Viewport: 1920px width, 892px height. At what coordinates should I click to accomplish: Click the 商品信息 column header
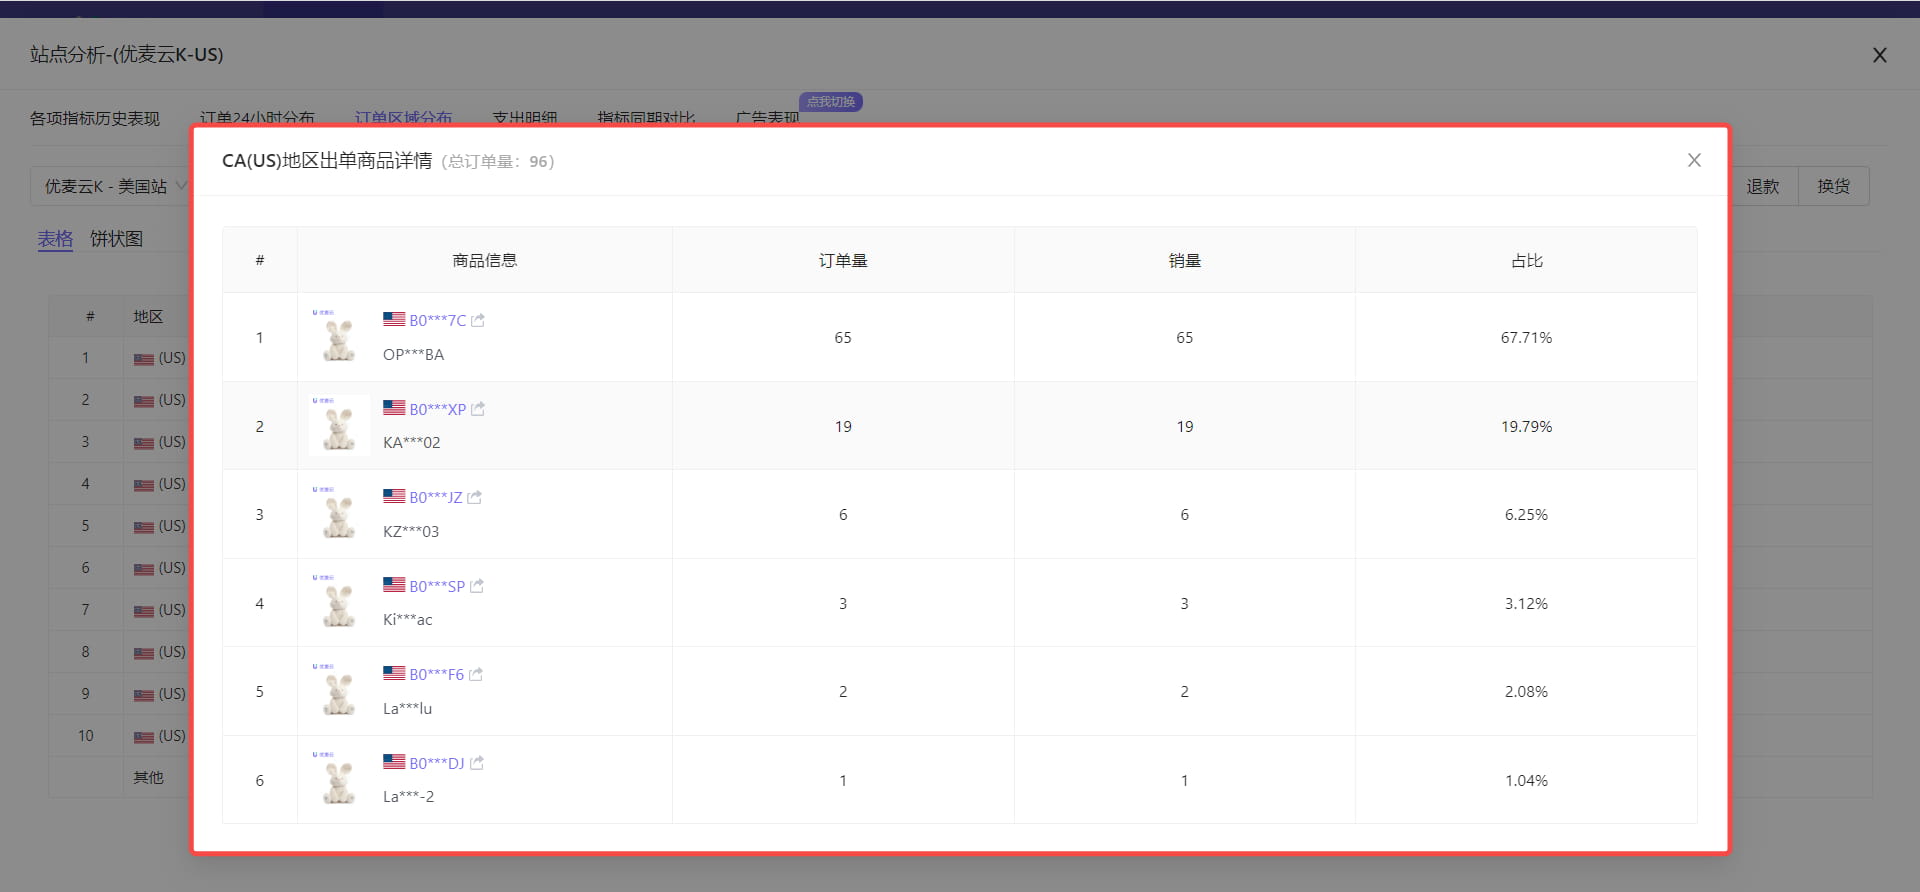point(485,260)
